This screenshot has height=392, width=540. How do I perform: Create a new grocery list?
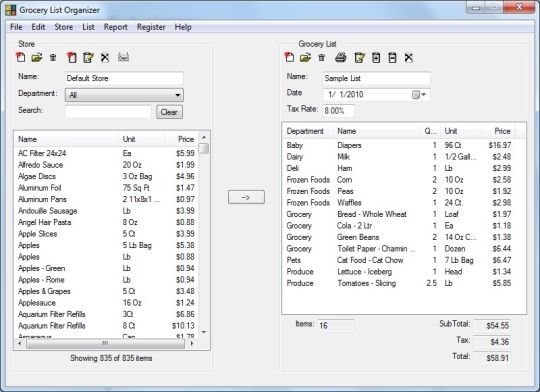[x=289, y=57]
